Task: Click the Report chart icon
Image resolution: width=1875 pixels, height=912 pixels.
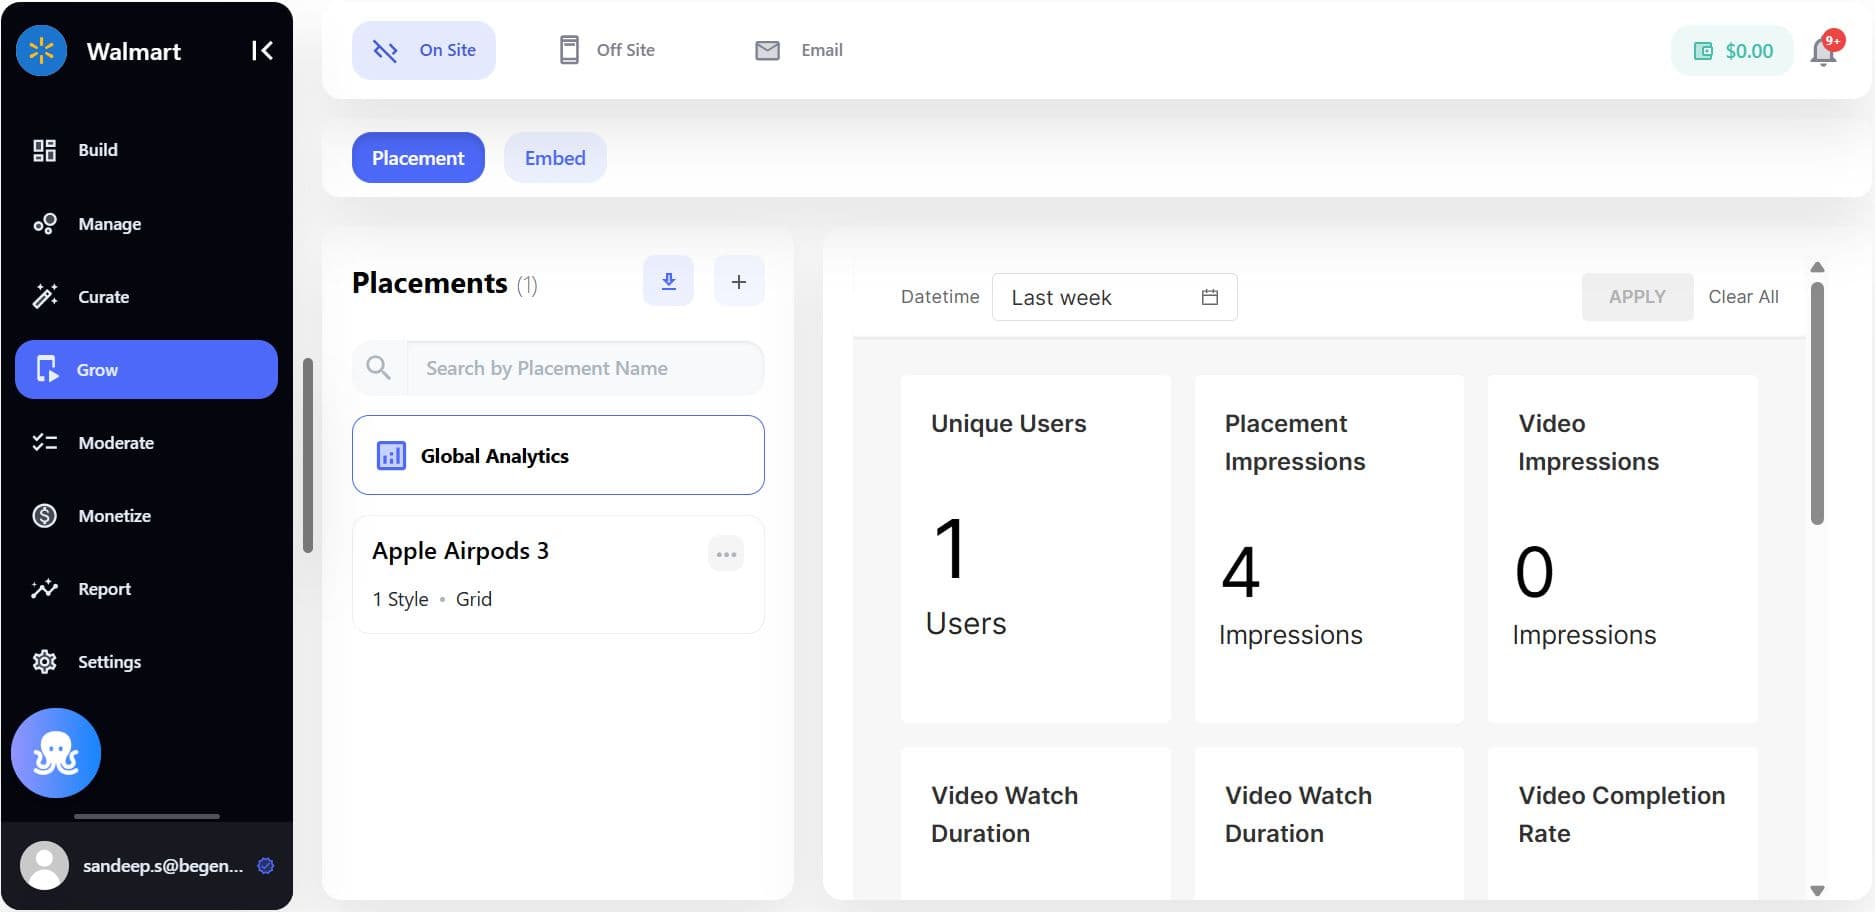Action: pyautogui.click(x=44, y=589)
